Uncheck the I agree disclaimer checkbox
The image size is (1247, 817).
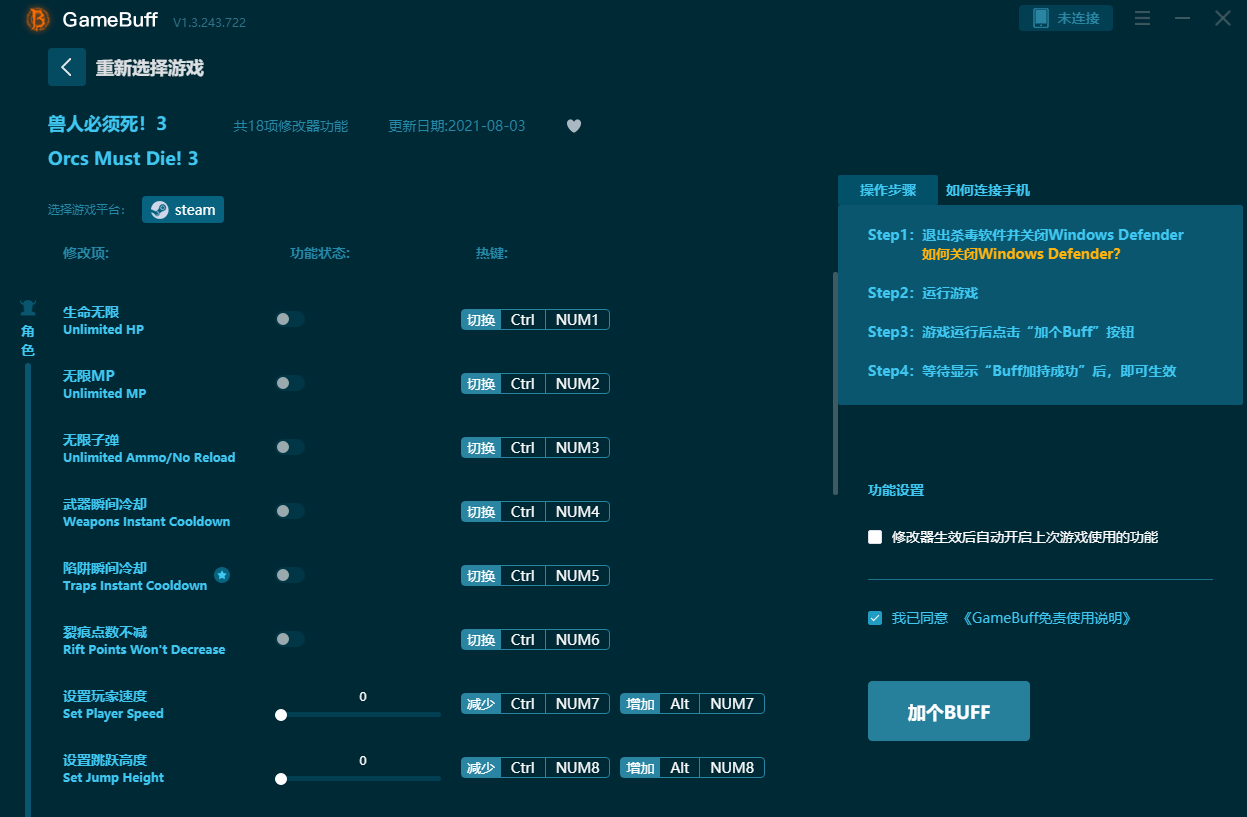coord(875,618)
